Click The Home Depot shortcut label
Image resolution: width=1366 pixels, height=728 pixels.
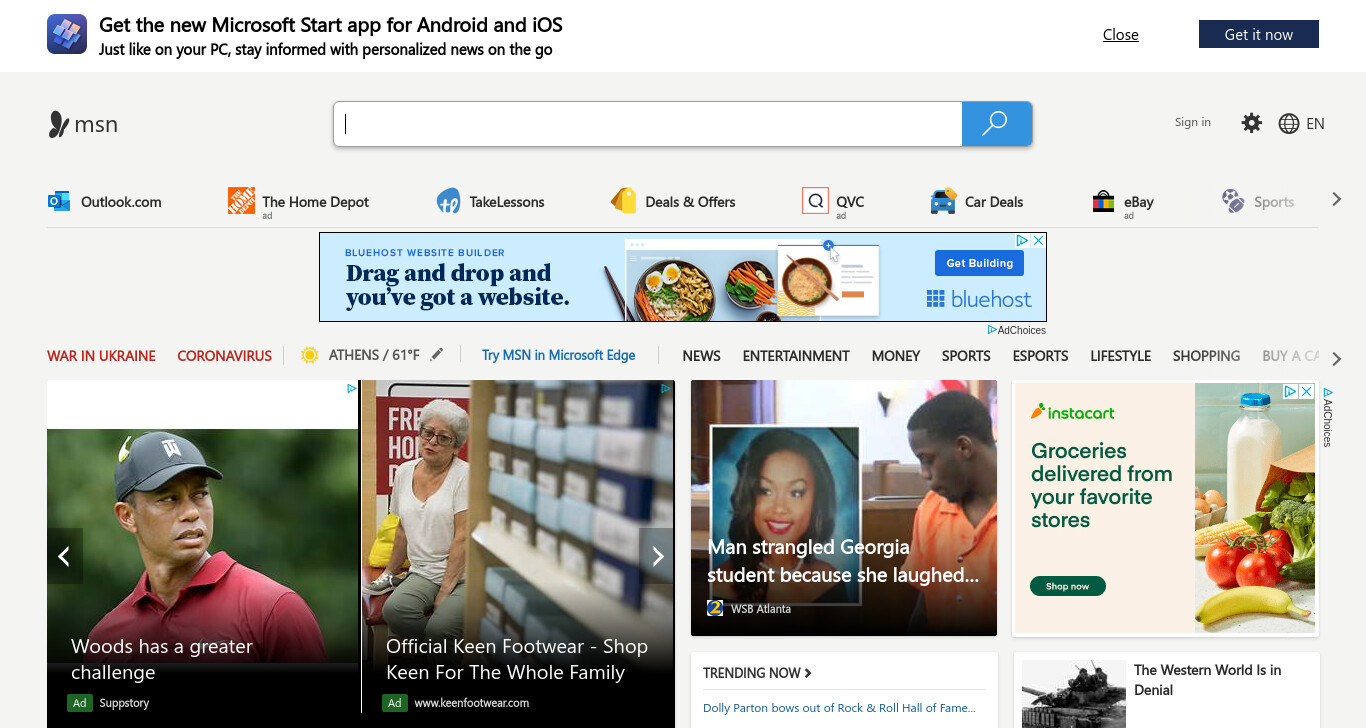click(x=315, y=202)
